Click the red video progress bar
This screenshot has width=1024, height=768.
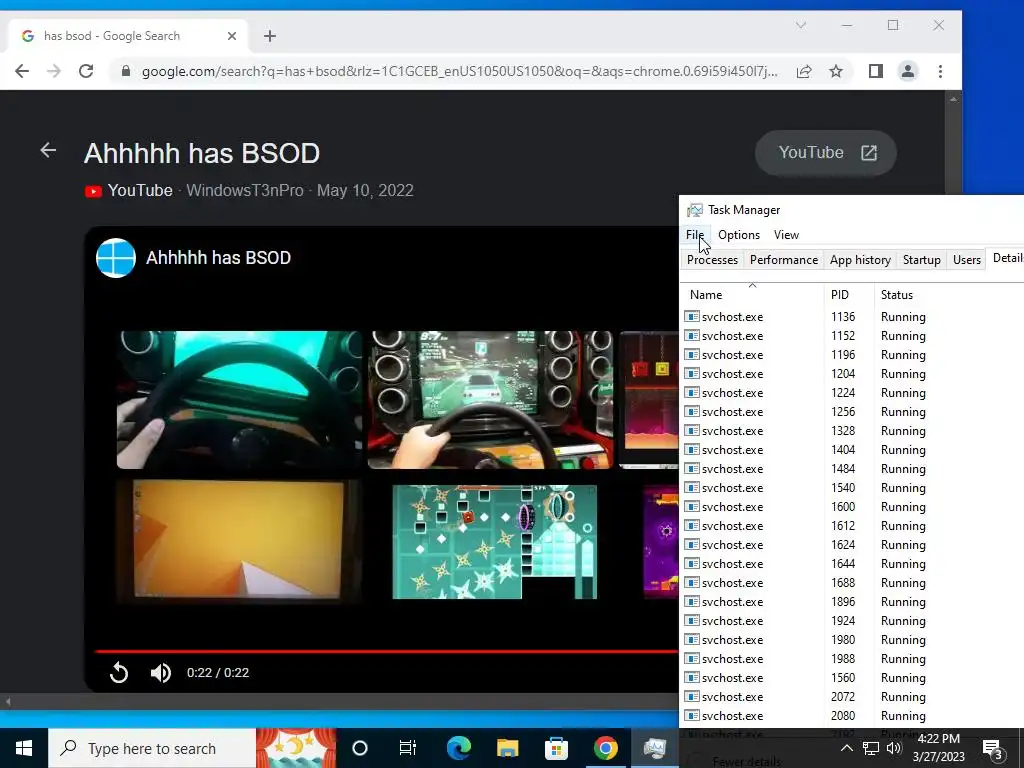[x=387, y=651]
